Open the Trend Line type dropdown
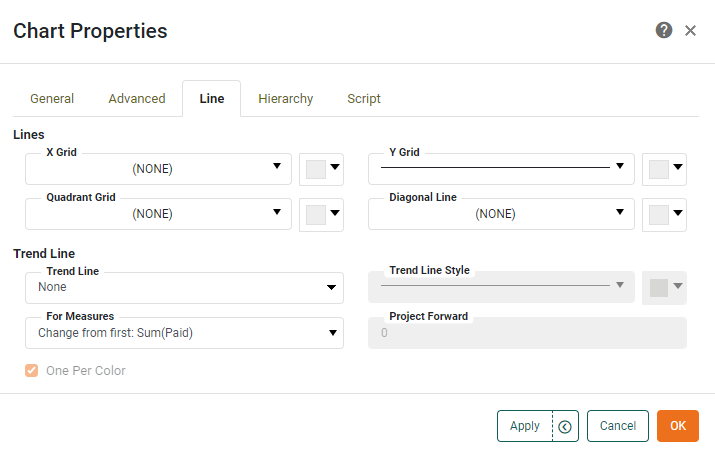This screenshot has width=715, height=454. point(184,288)
